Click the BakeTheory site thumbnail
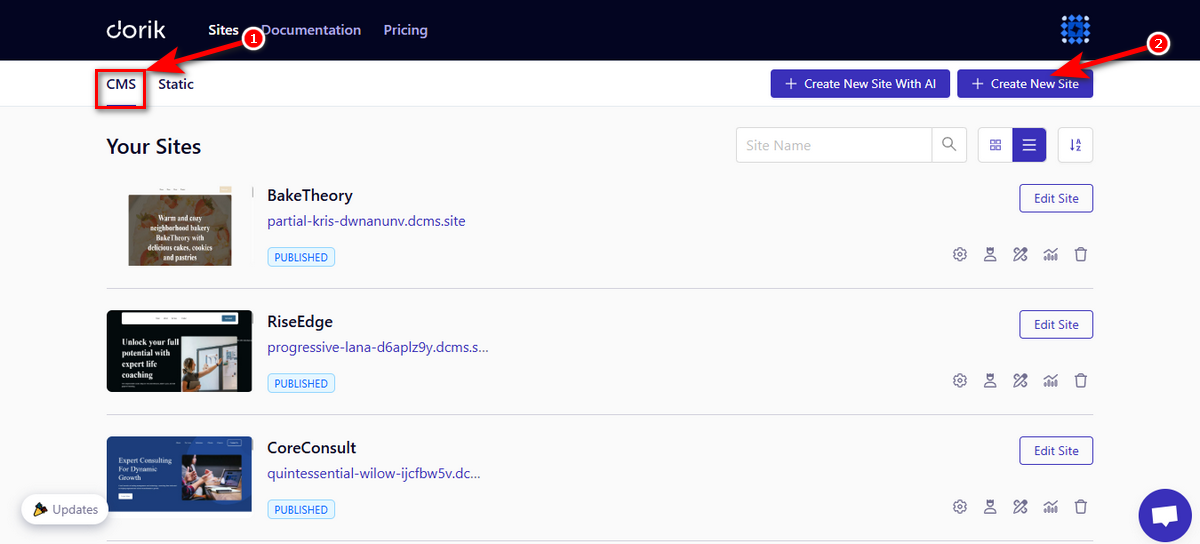Viewport: 1200px width, 544px height. pyautogui.click(x=180, y=225)
